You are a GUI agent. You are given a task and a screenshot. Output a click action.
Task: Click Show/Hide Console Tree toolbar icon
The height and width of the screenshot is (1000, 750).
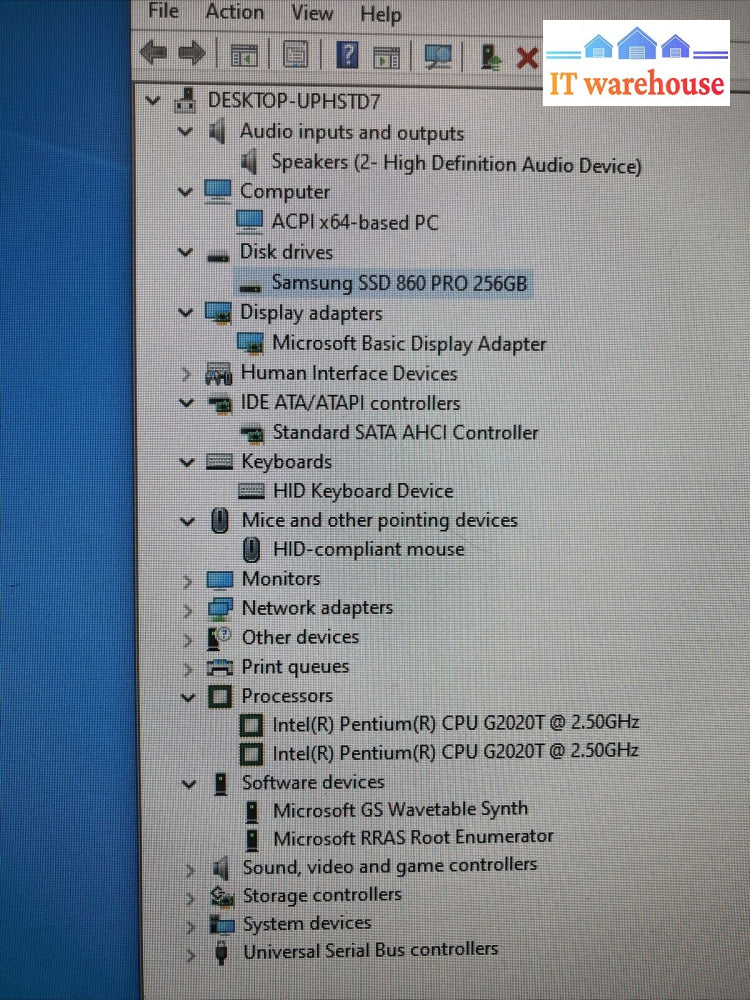coord(244,55)
